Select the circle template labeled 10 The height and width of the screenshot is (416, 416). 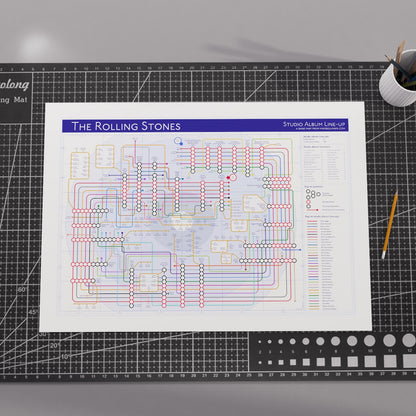pos(369,341)
